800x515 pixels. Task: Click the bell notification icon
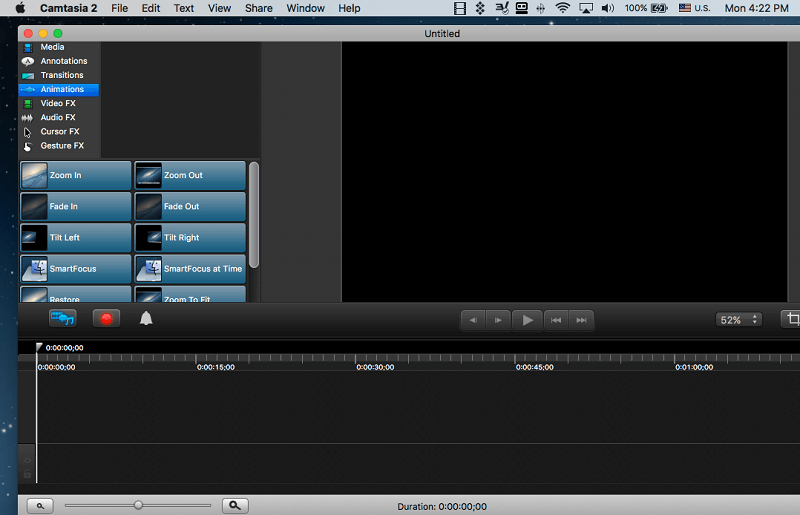(x=146, y=318)
